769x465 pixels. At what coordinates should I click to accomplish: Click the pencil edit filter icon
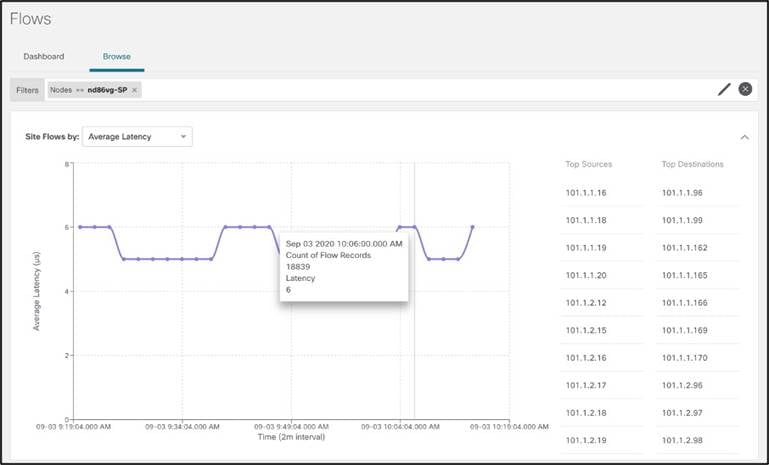coord(724,89)
